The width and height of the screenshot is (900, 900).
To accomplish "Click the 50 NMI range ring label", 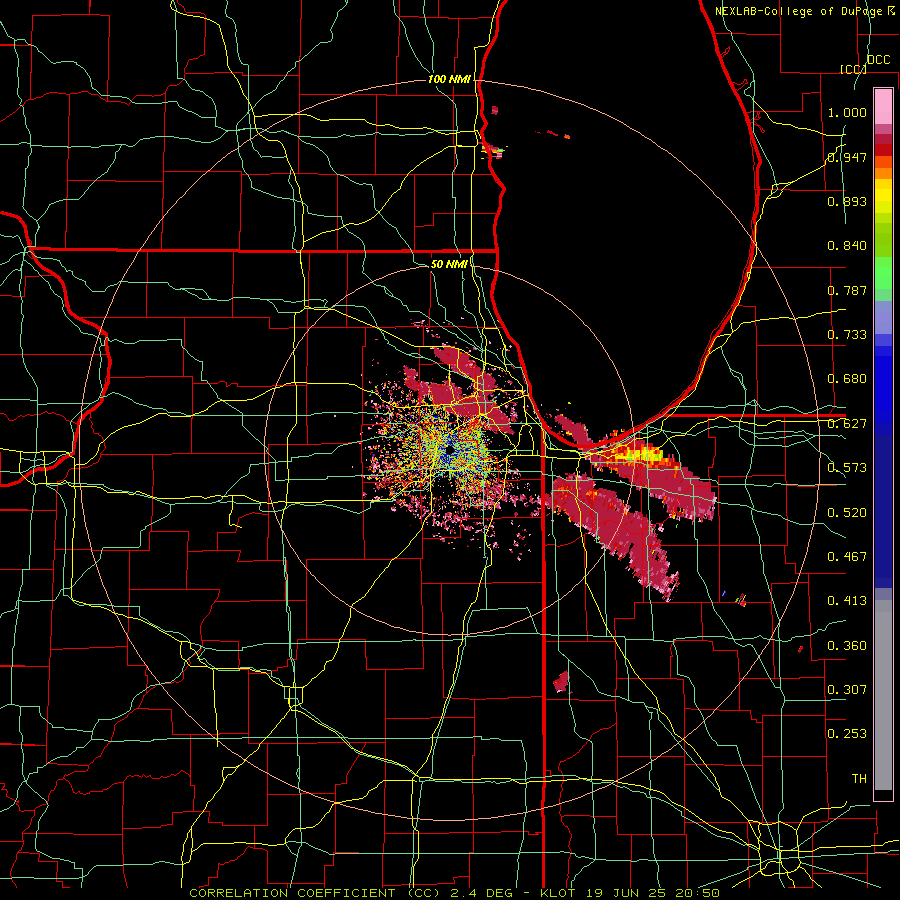I will click(x=449, y=264).
